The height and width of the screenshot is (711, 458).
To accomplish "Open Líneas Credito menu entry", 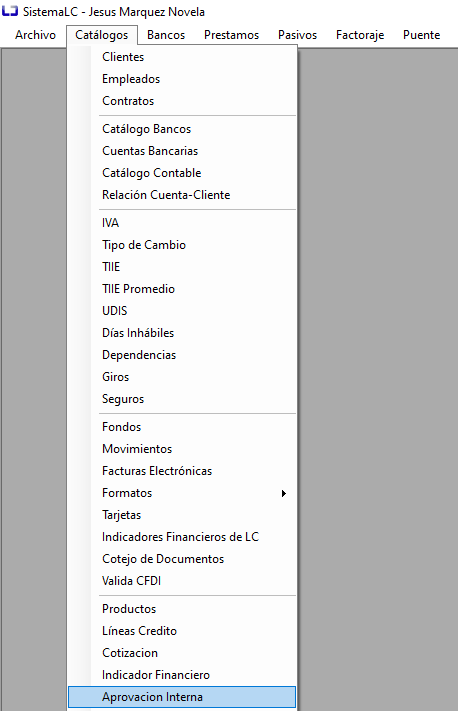I will (182, 631).
